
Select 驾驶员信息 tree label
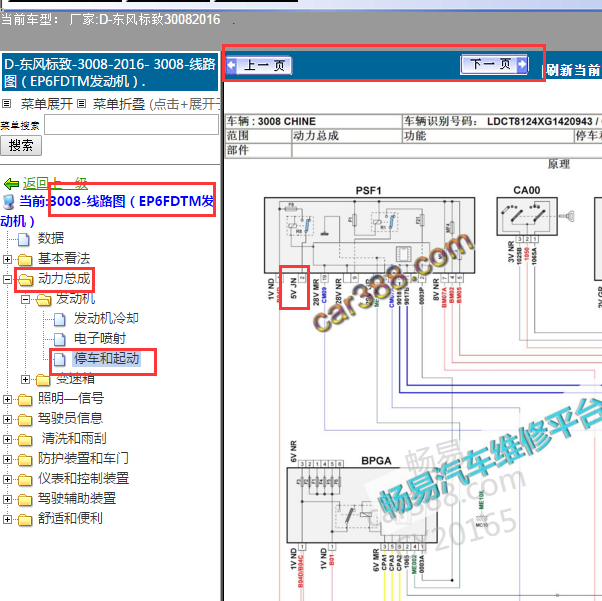(x=70, y=419)
